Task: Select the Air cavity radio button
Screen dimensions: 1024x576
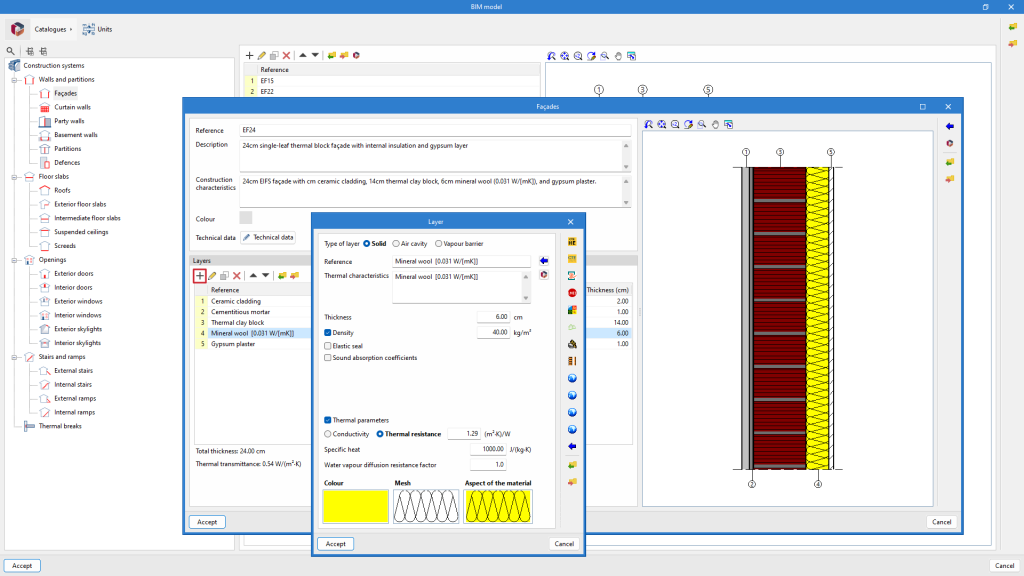Action: point(396,243)
